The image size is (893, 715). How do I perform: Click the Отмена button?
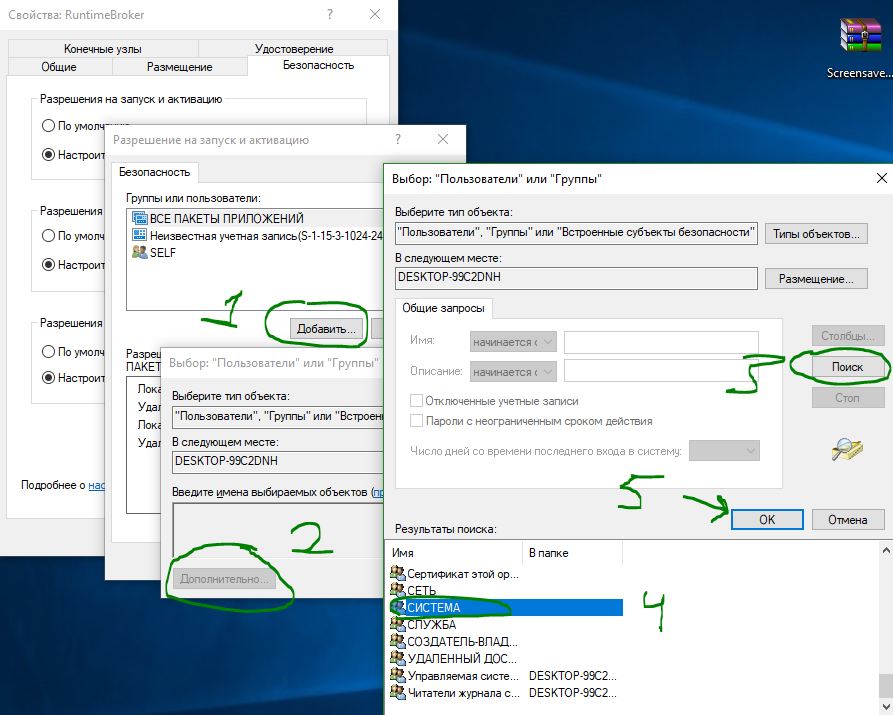point(847,520)
